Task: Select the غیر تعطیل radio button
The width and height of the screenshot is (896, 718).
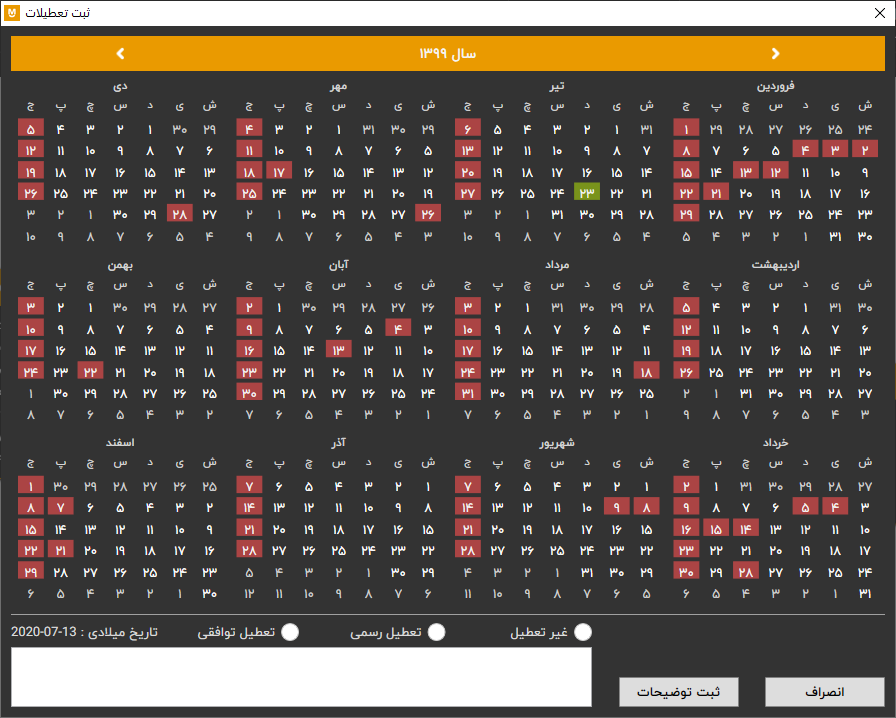Action: pos(583,632)
